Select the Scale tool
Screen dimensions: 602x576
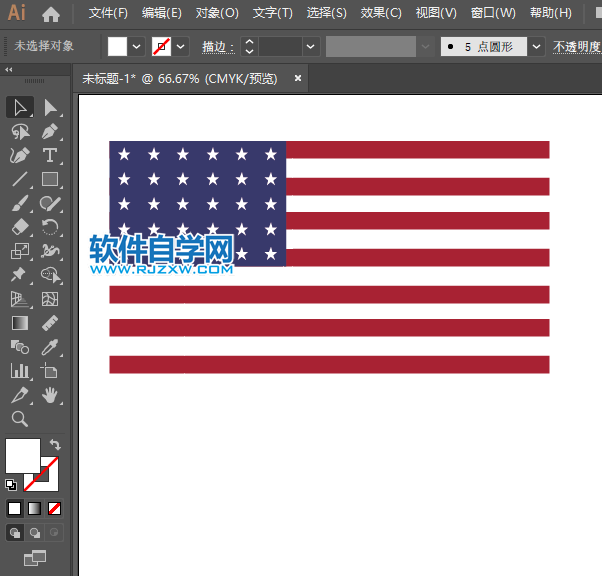click(20, 251)
